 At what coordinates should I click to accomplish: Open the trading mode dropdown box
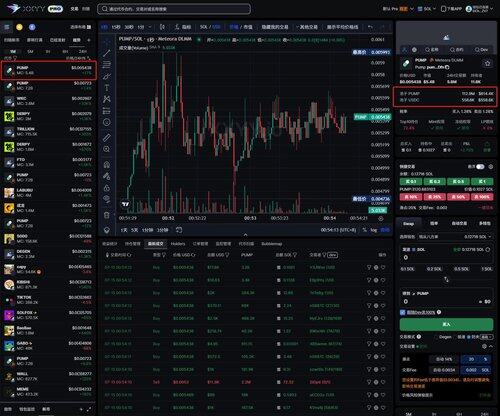click(487, 337)
